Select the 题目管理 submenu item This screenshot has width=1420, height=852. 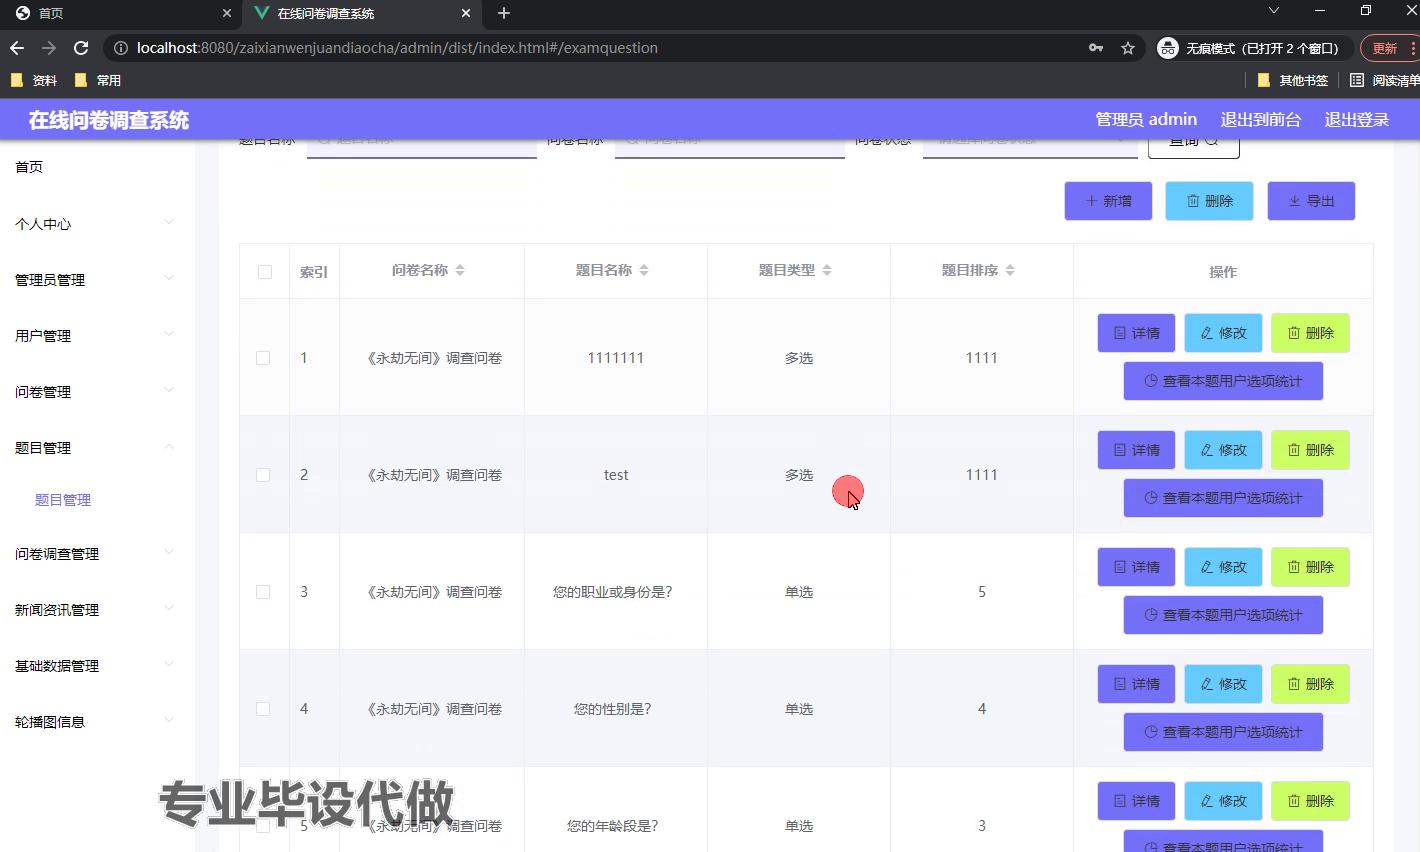(63, 500)
